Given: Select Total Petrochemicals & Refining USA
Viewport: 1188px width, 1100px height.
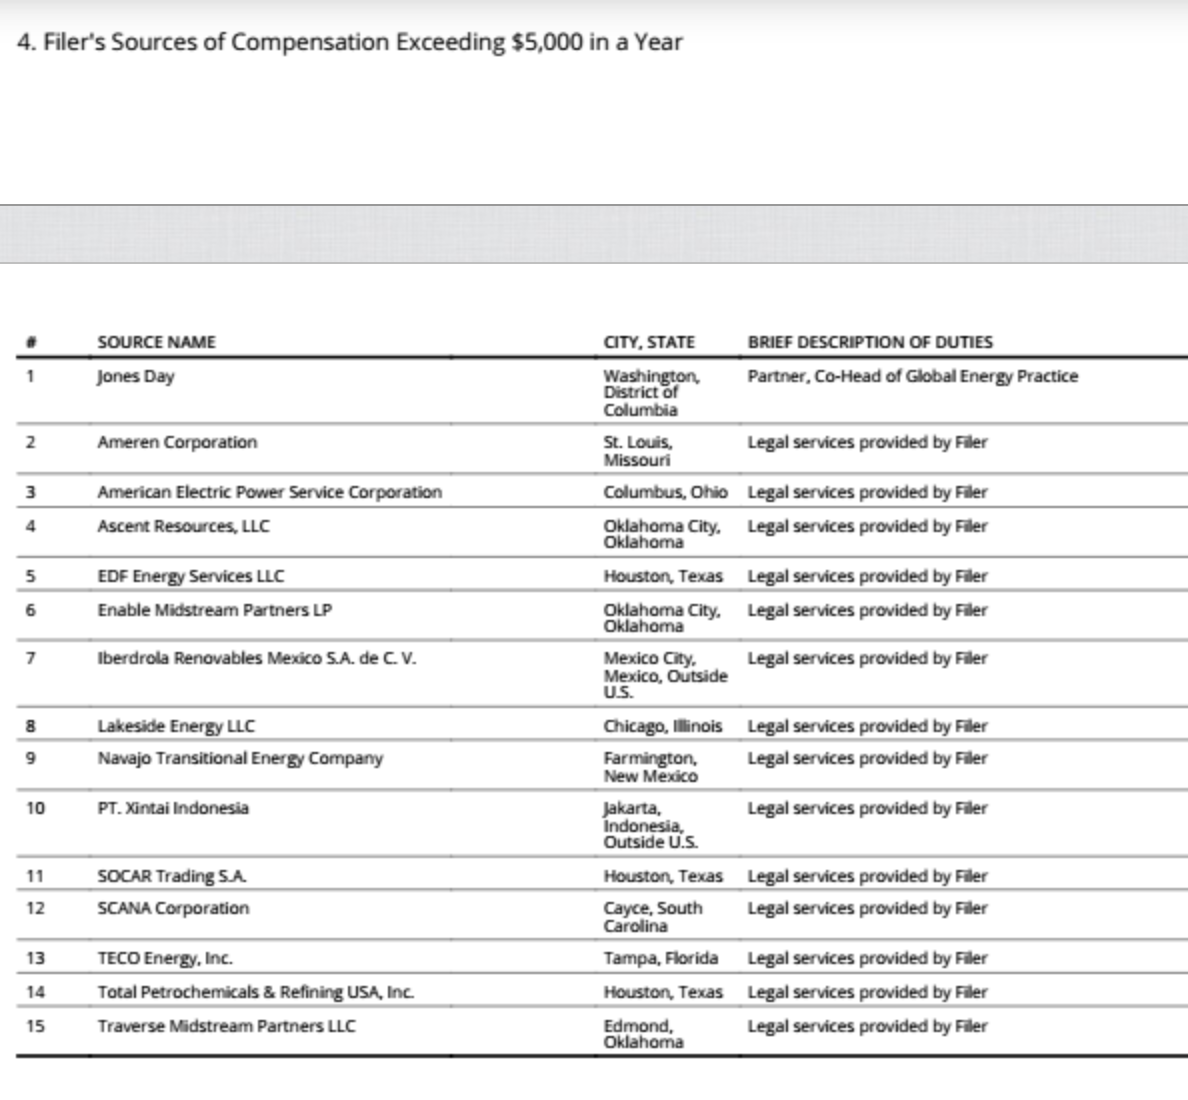Looking at the screenshot, I should (x=256, y=992).
